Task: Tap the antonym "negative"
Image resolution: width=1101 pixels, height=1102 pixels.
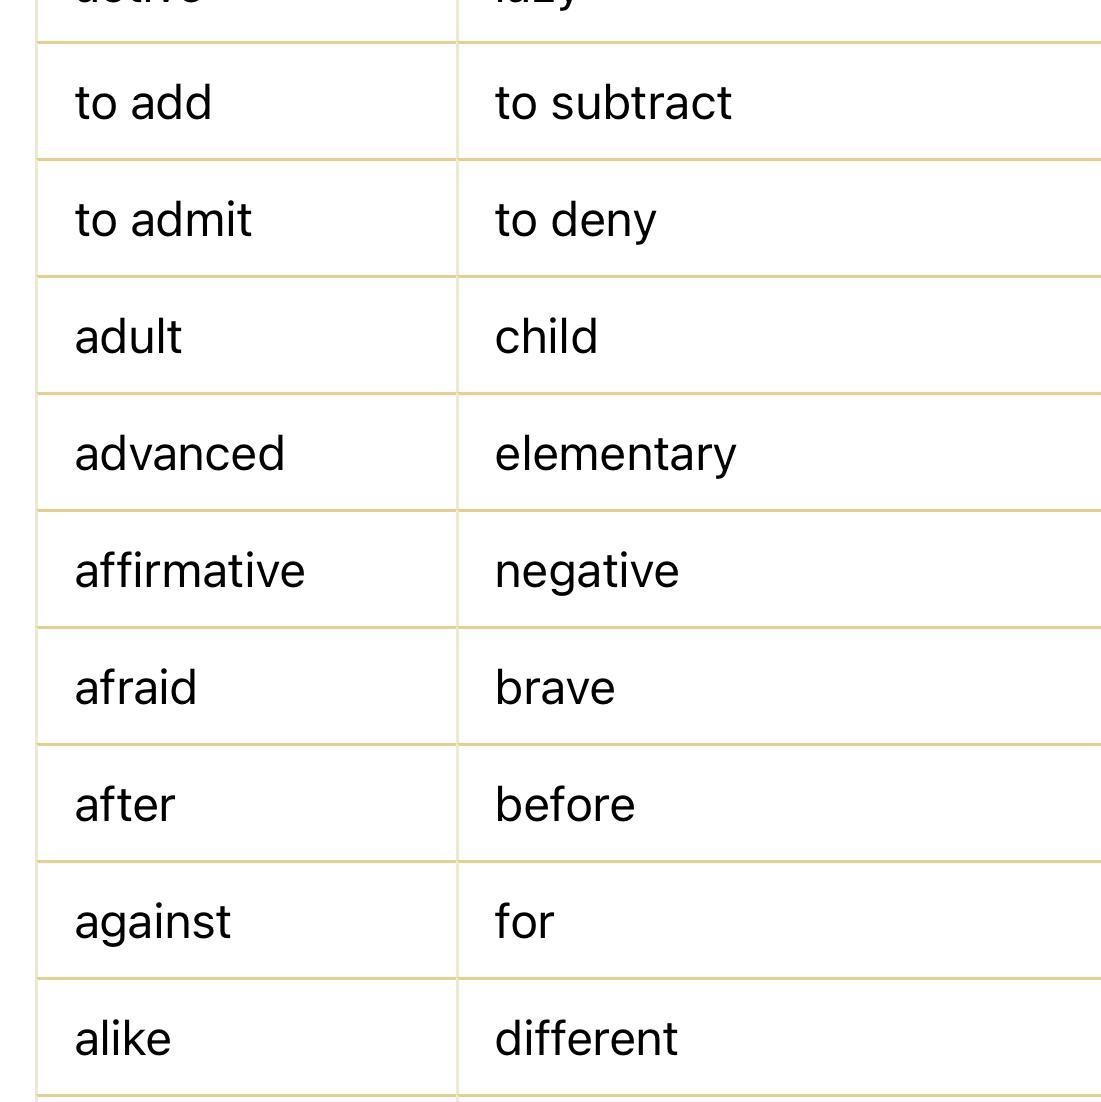Action: [x=587, y=571]
